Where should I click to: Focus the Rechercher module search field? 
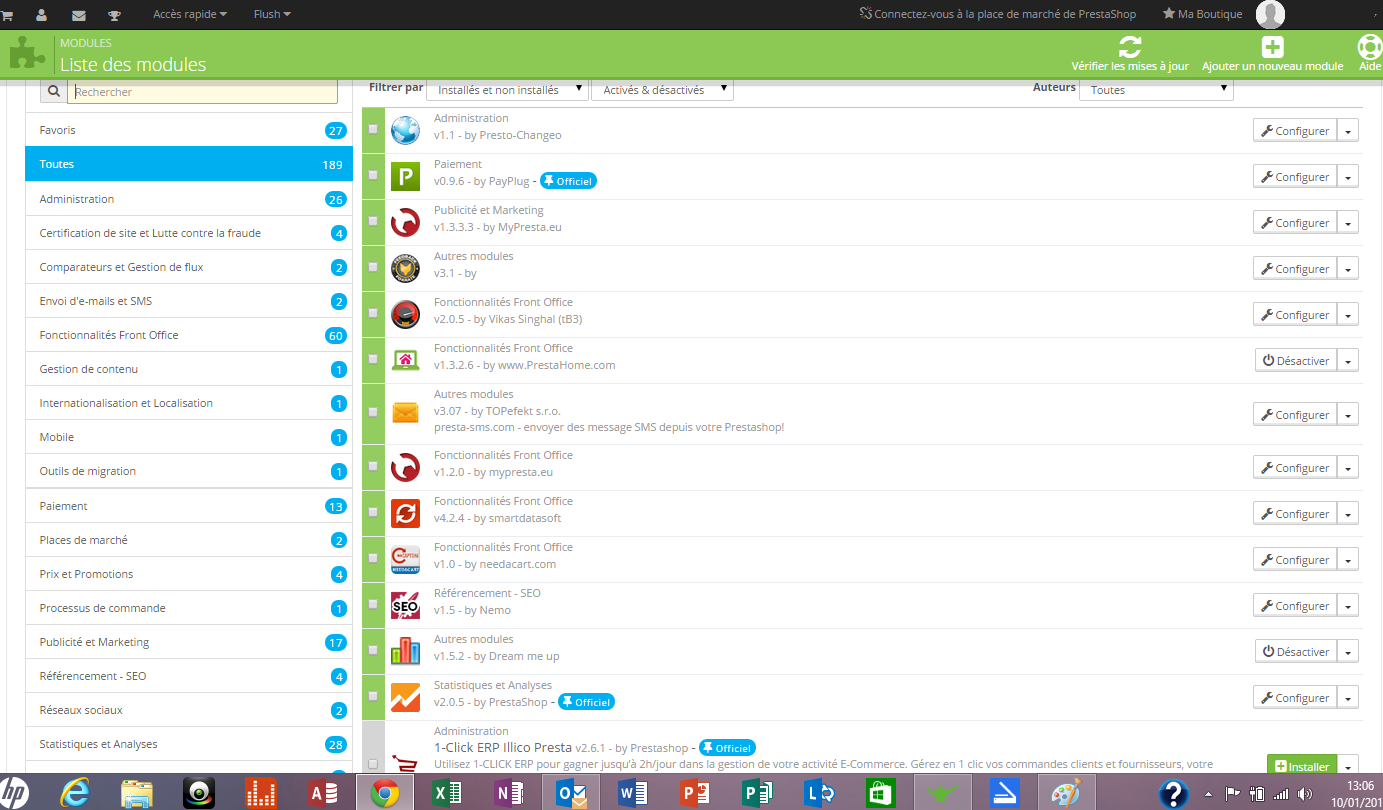pos(203,91)
